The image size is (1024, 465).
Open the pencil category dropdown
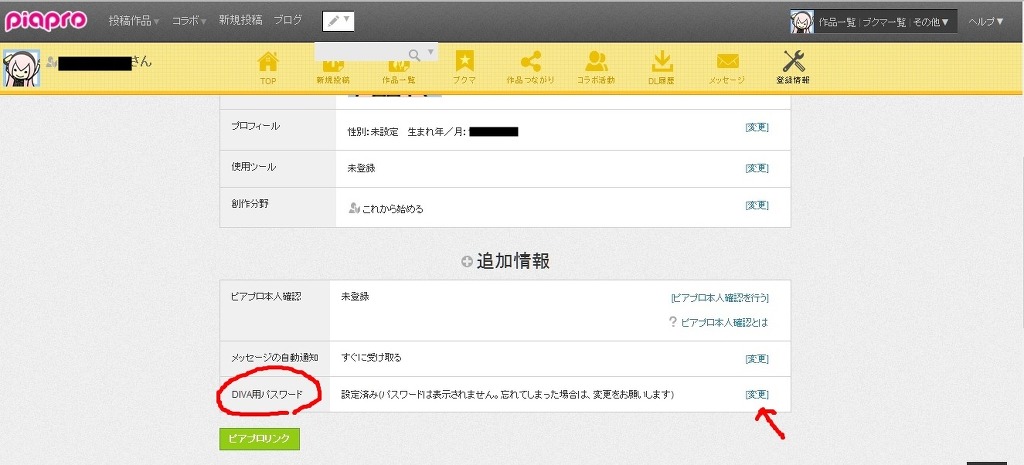click(x=338, y=21)
